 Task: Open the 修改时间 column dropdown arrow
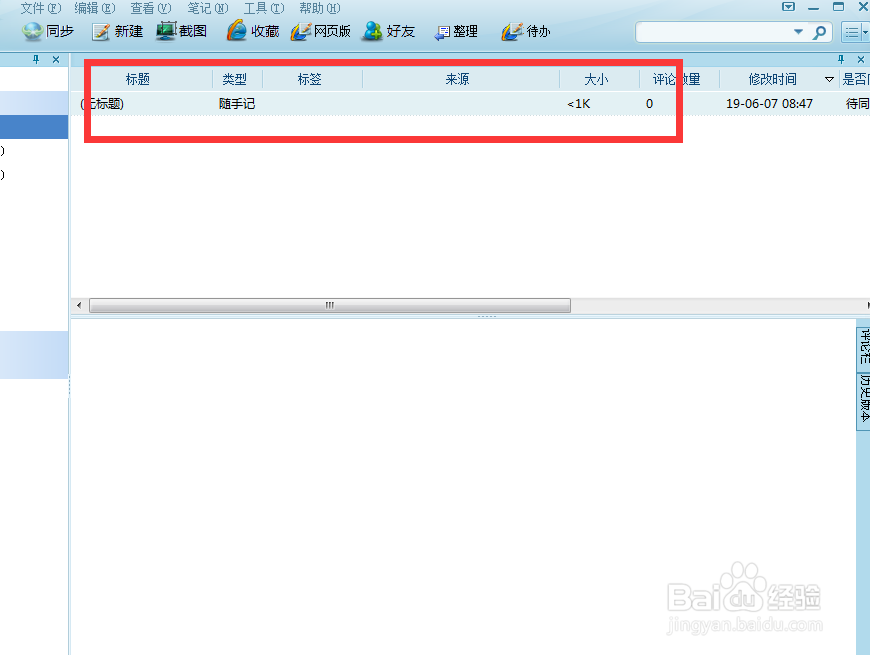830,79
